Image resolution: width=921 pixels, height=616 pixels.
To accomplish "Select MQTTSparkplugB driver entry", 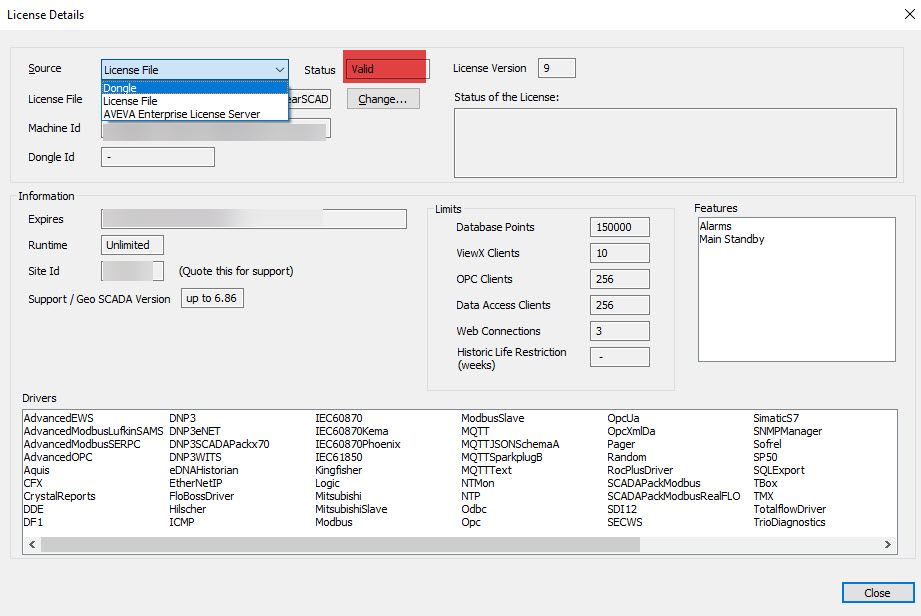I will pyautogui.click(x=502, y=457).
